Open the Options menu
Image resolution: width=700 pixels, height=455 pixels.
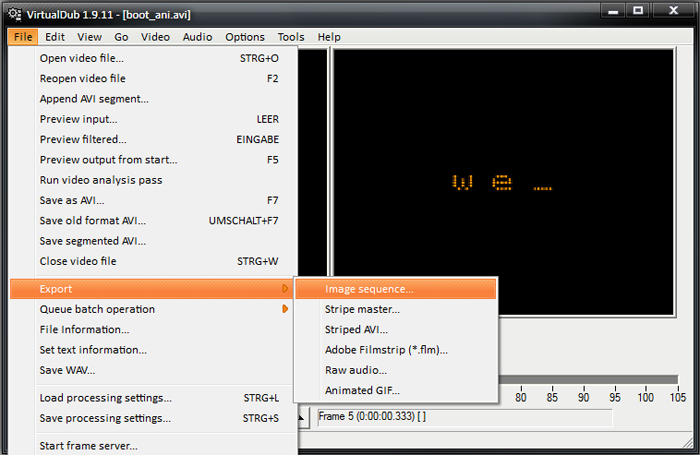(x=245, y=37)
